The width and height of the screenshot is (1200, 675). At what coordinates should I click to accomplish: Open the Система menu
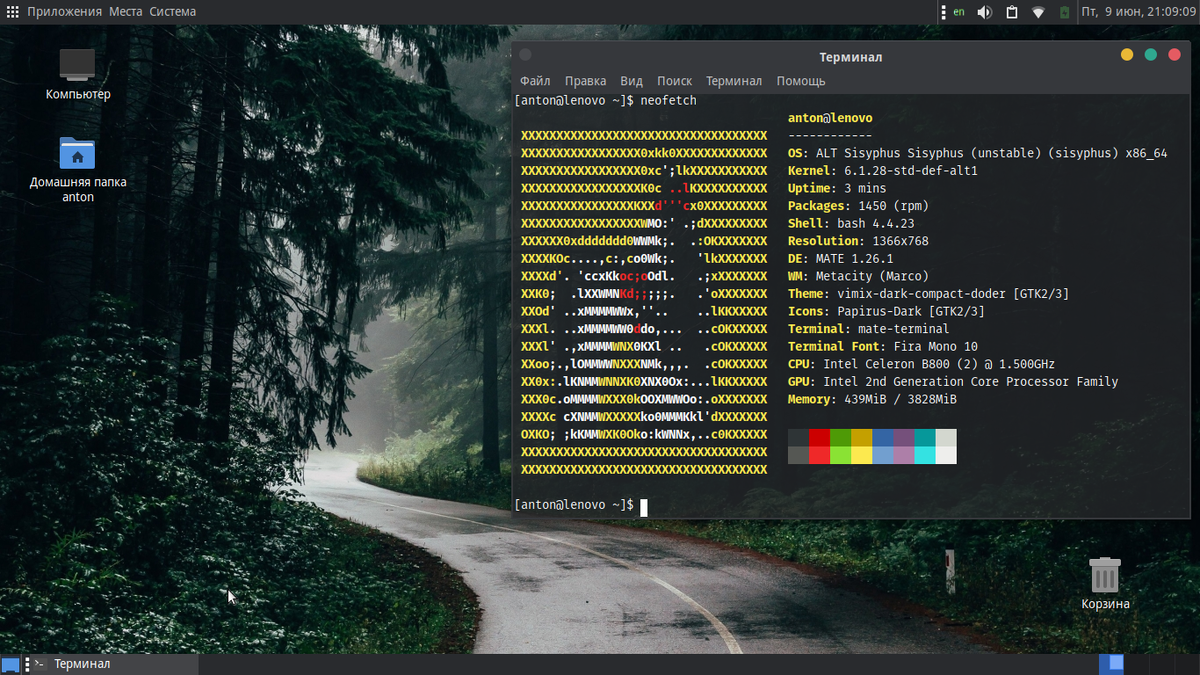[x=173, y=12]
